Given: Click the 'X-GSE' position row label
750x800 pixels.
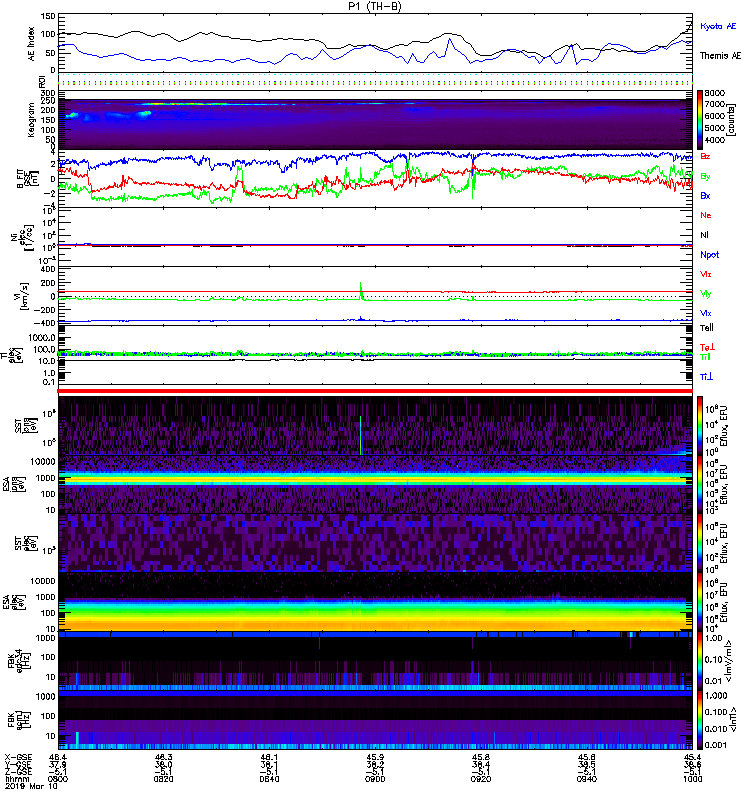Looking at the screenshot, I should coord(18,758).
